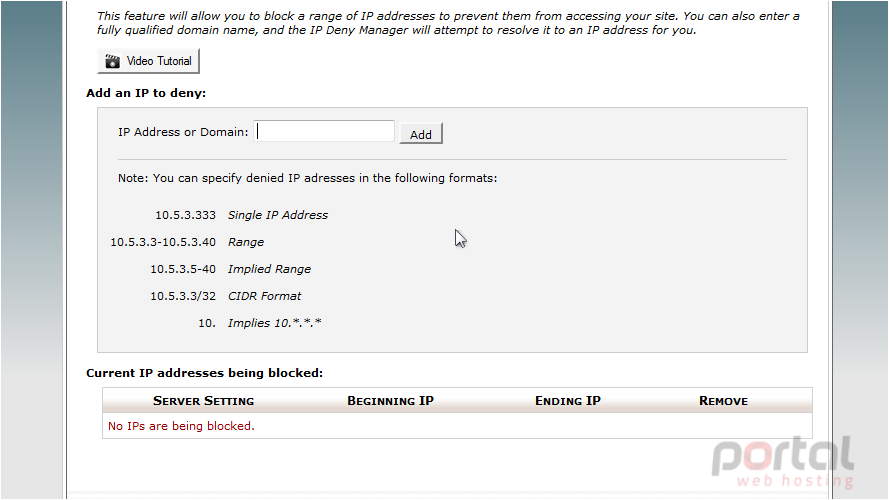Select the Remove column header
This screenshot has width=889, height=500.
[723, 401]
